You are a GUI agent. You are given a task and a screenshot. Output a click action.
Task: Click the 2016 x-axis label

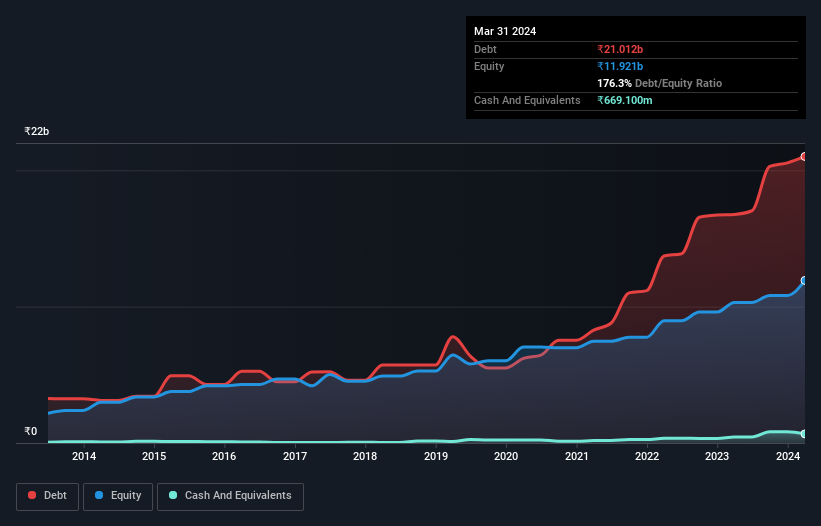coord(224,456)
